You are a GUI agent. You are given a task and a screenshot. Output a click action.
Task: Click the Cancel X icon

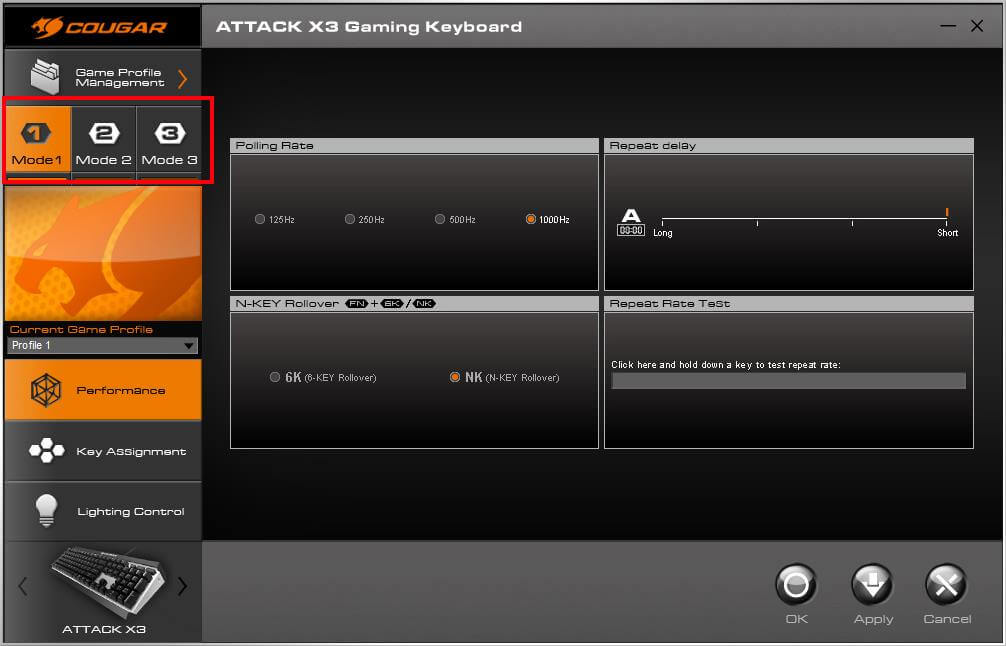(x=946, y=585)
